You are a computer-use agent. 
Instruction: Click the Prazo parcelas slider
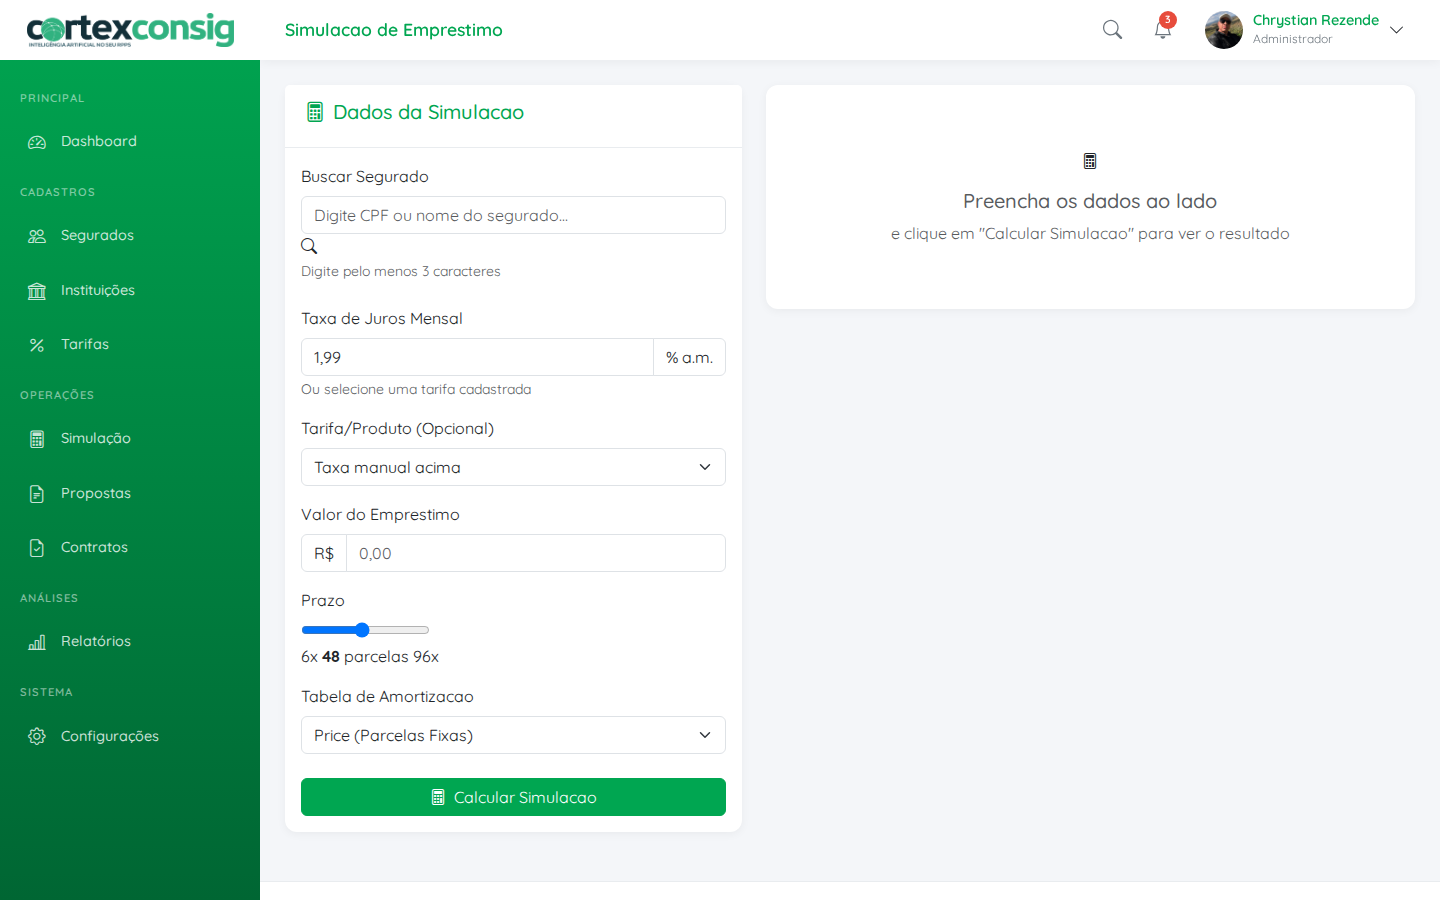tap(365, 630)
